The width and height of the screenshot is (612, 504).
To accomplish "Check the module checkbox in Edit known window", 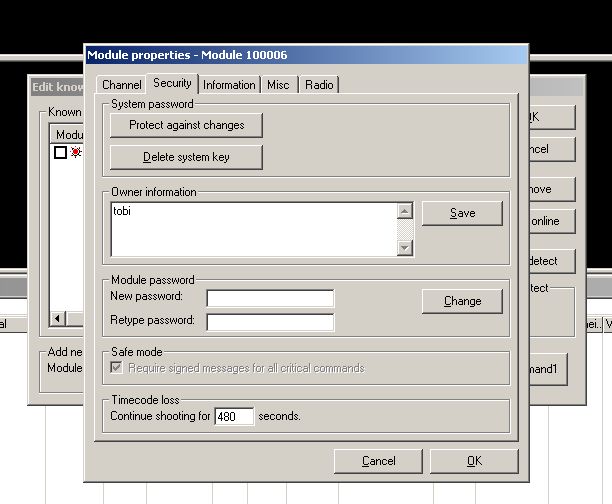I will click(60, 152).
